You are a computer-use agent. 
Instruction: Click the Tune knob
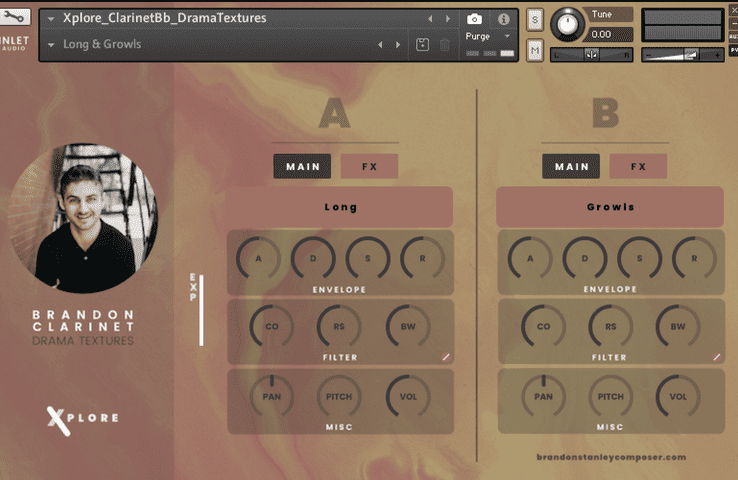coord(569,23)
